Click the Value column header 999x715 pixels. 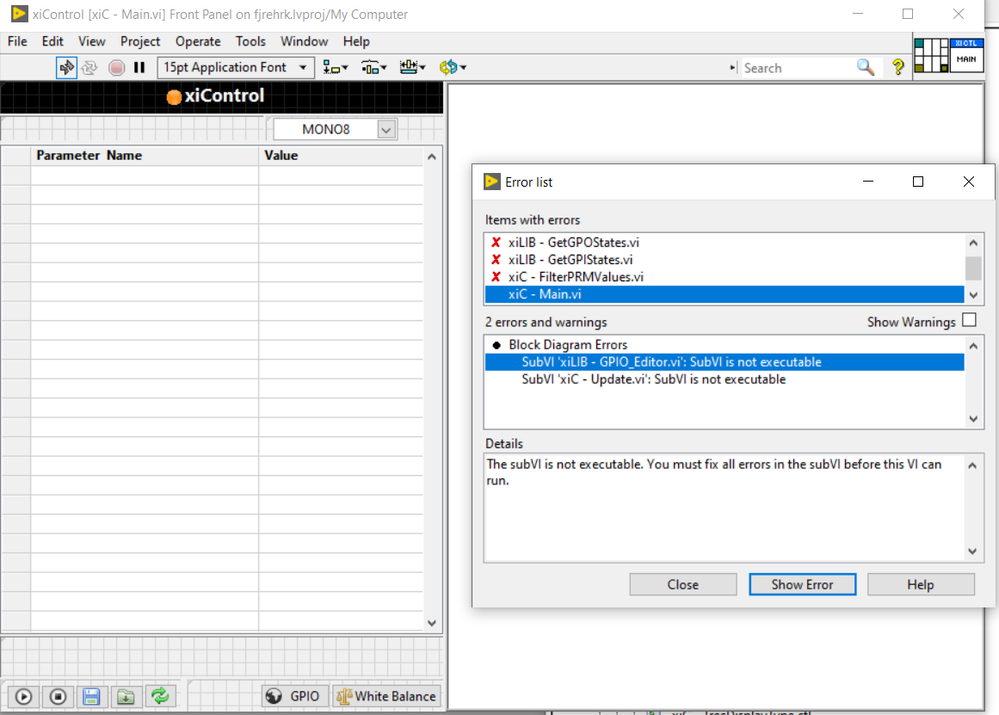[x=341, y=155]
